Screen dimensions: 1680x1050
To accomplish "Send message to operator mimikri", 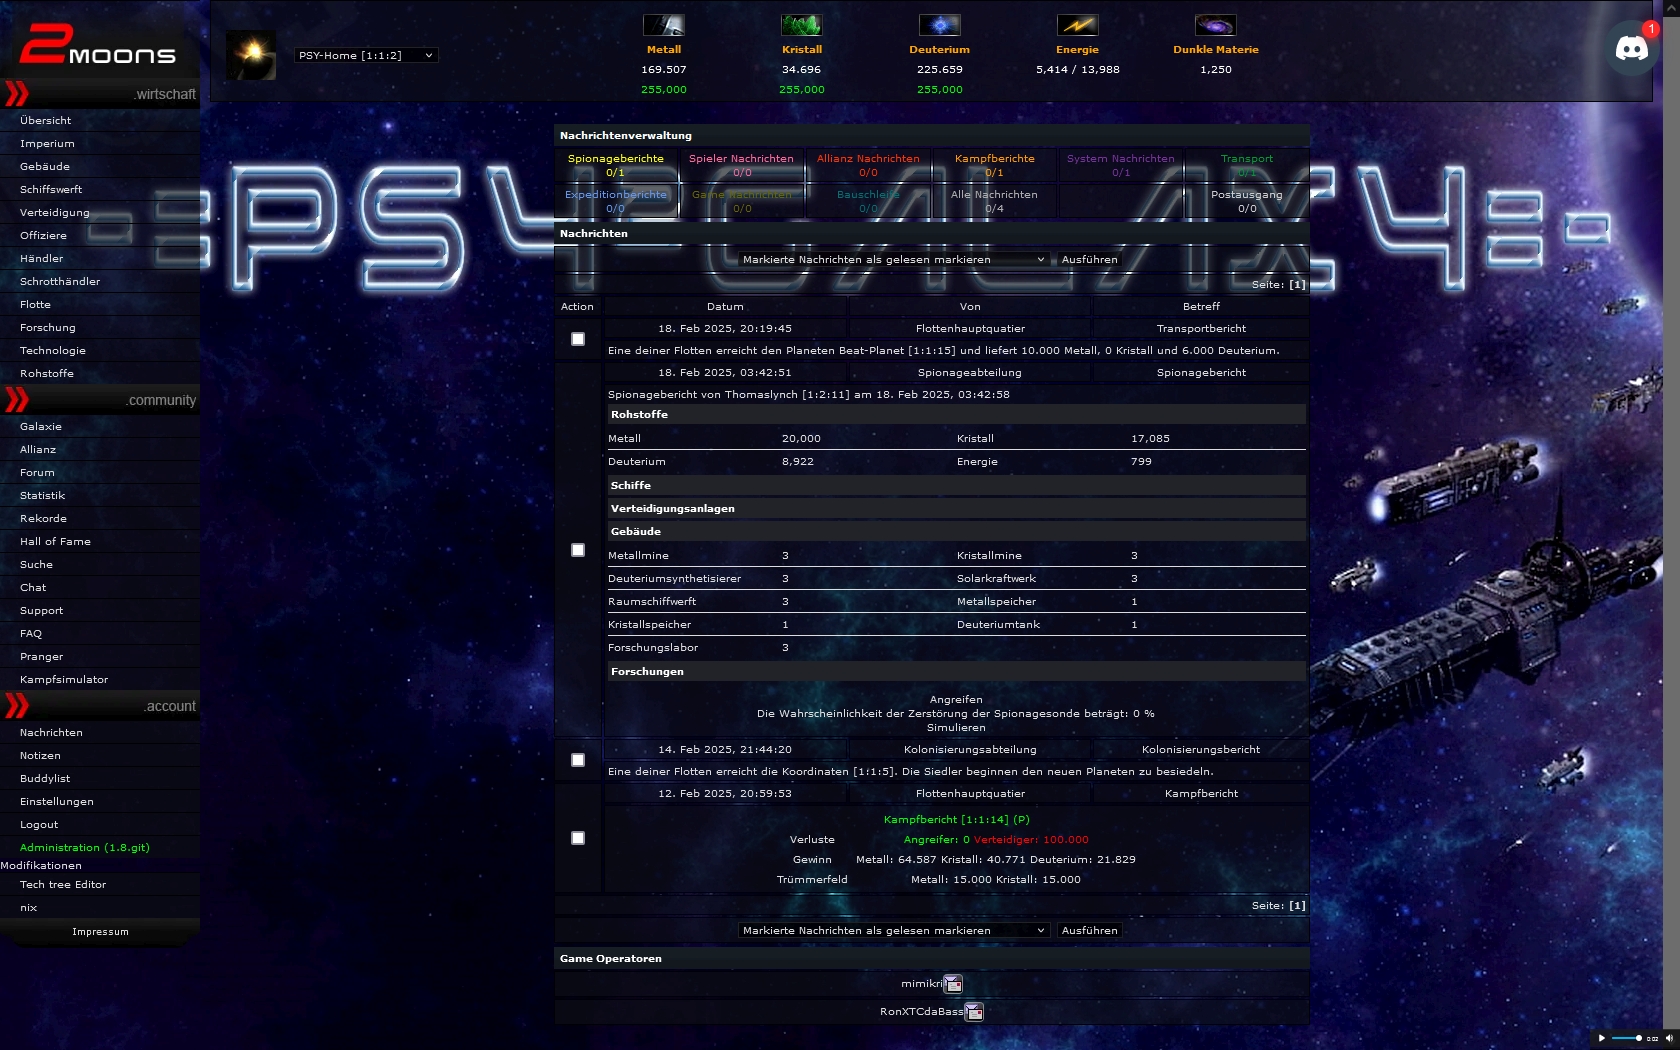I will point(953,984).
